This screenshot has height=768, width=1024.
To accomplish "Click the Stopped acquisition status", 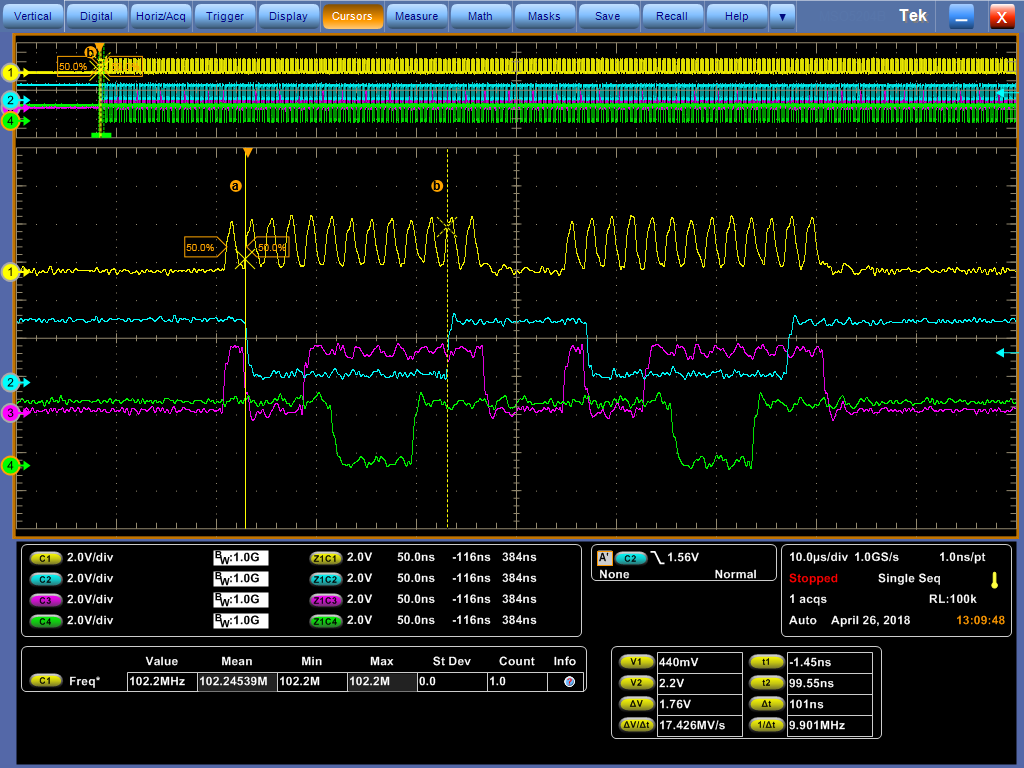I will coord(813,579).
